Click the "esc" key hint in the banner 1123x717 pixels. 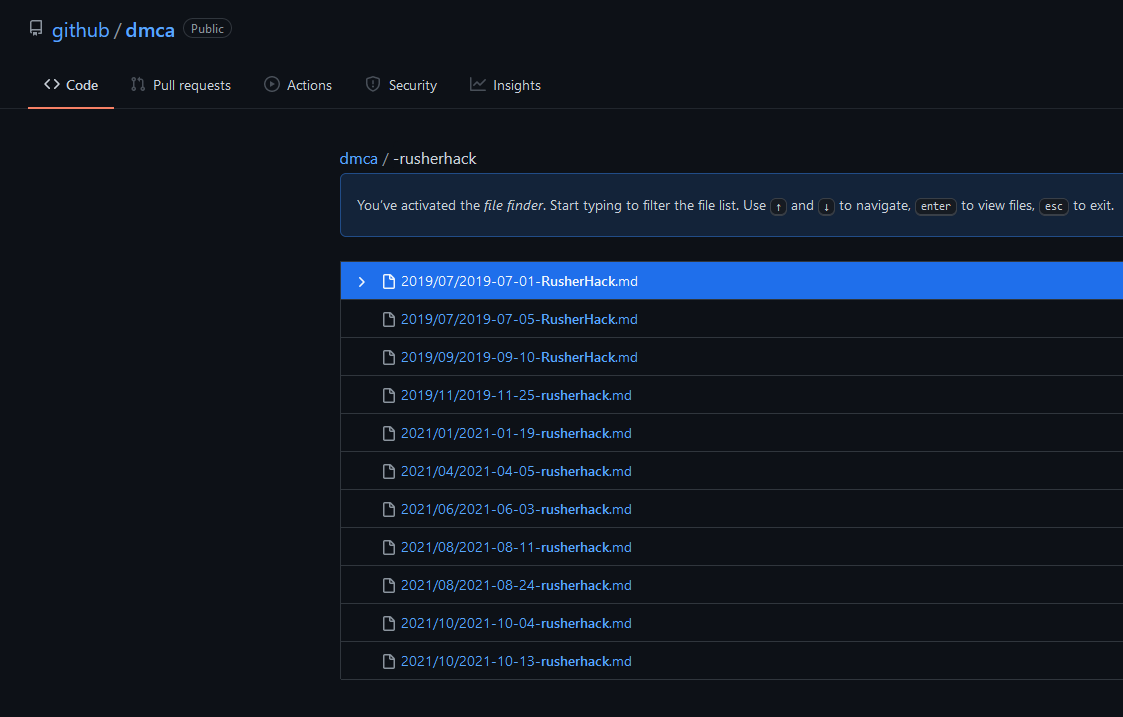pos(1054,206)
